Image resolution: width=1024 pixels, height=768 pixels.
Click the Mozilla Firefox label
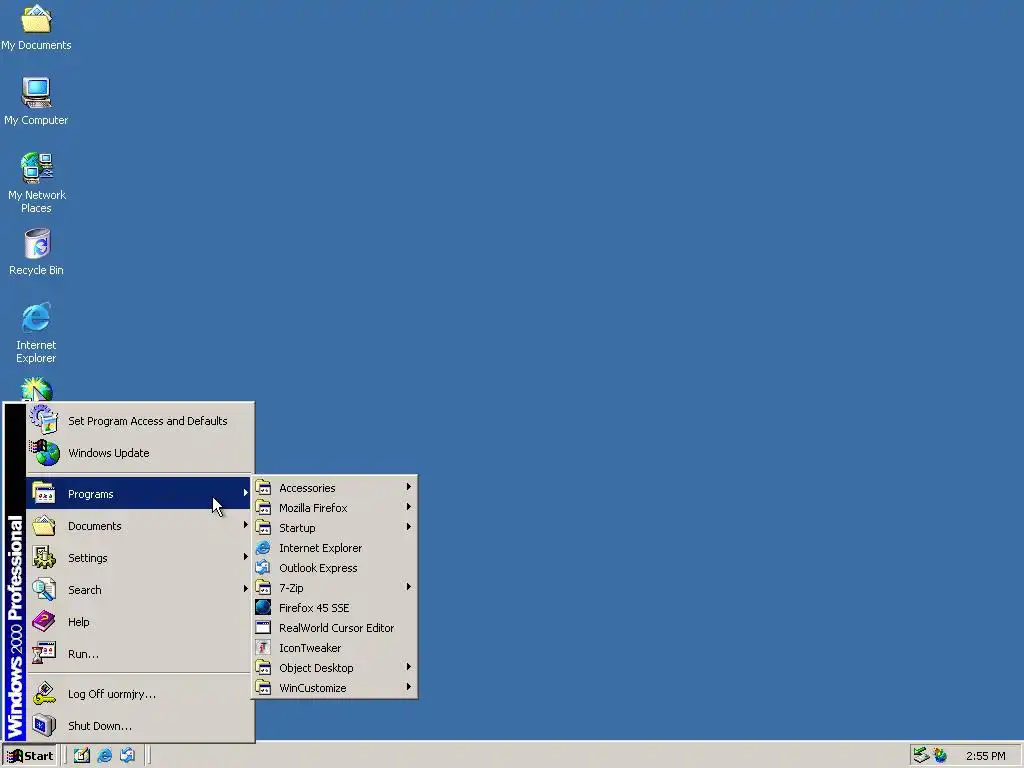313,507
